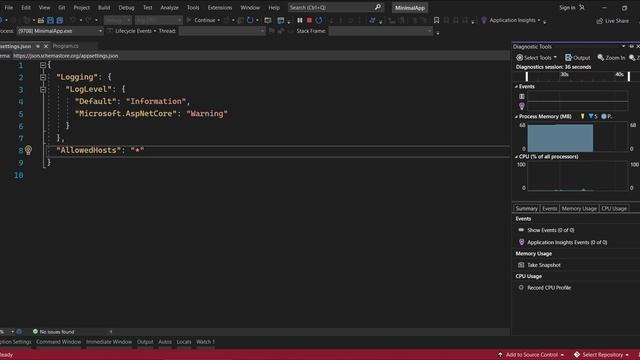Open the Continue button dropdown arrow

point(219,20)
